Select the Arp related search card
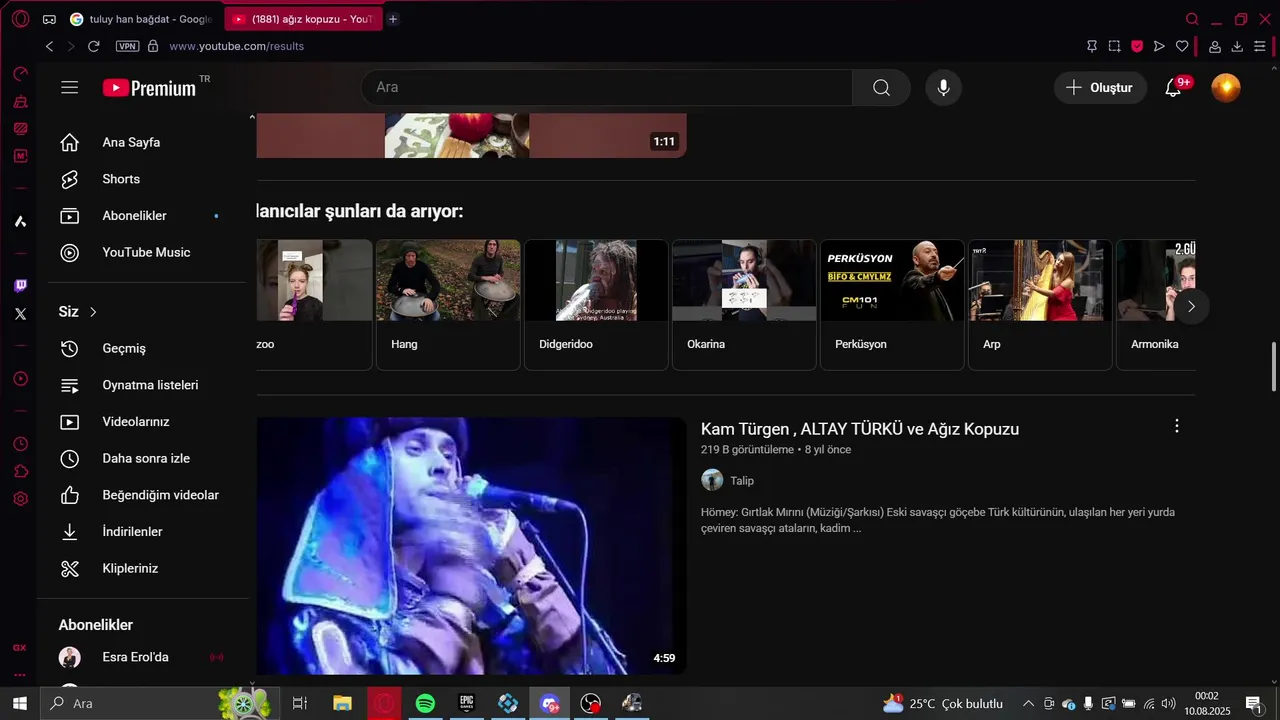The image size is (1280, 720). click(x=1040, y=305)
